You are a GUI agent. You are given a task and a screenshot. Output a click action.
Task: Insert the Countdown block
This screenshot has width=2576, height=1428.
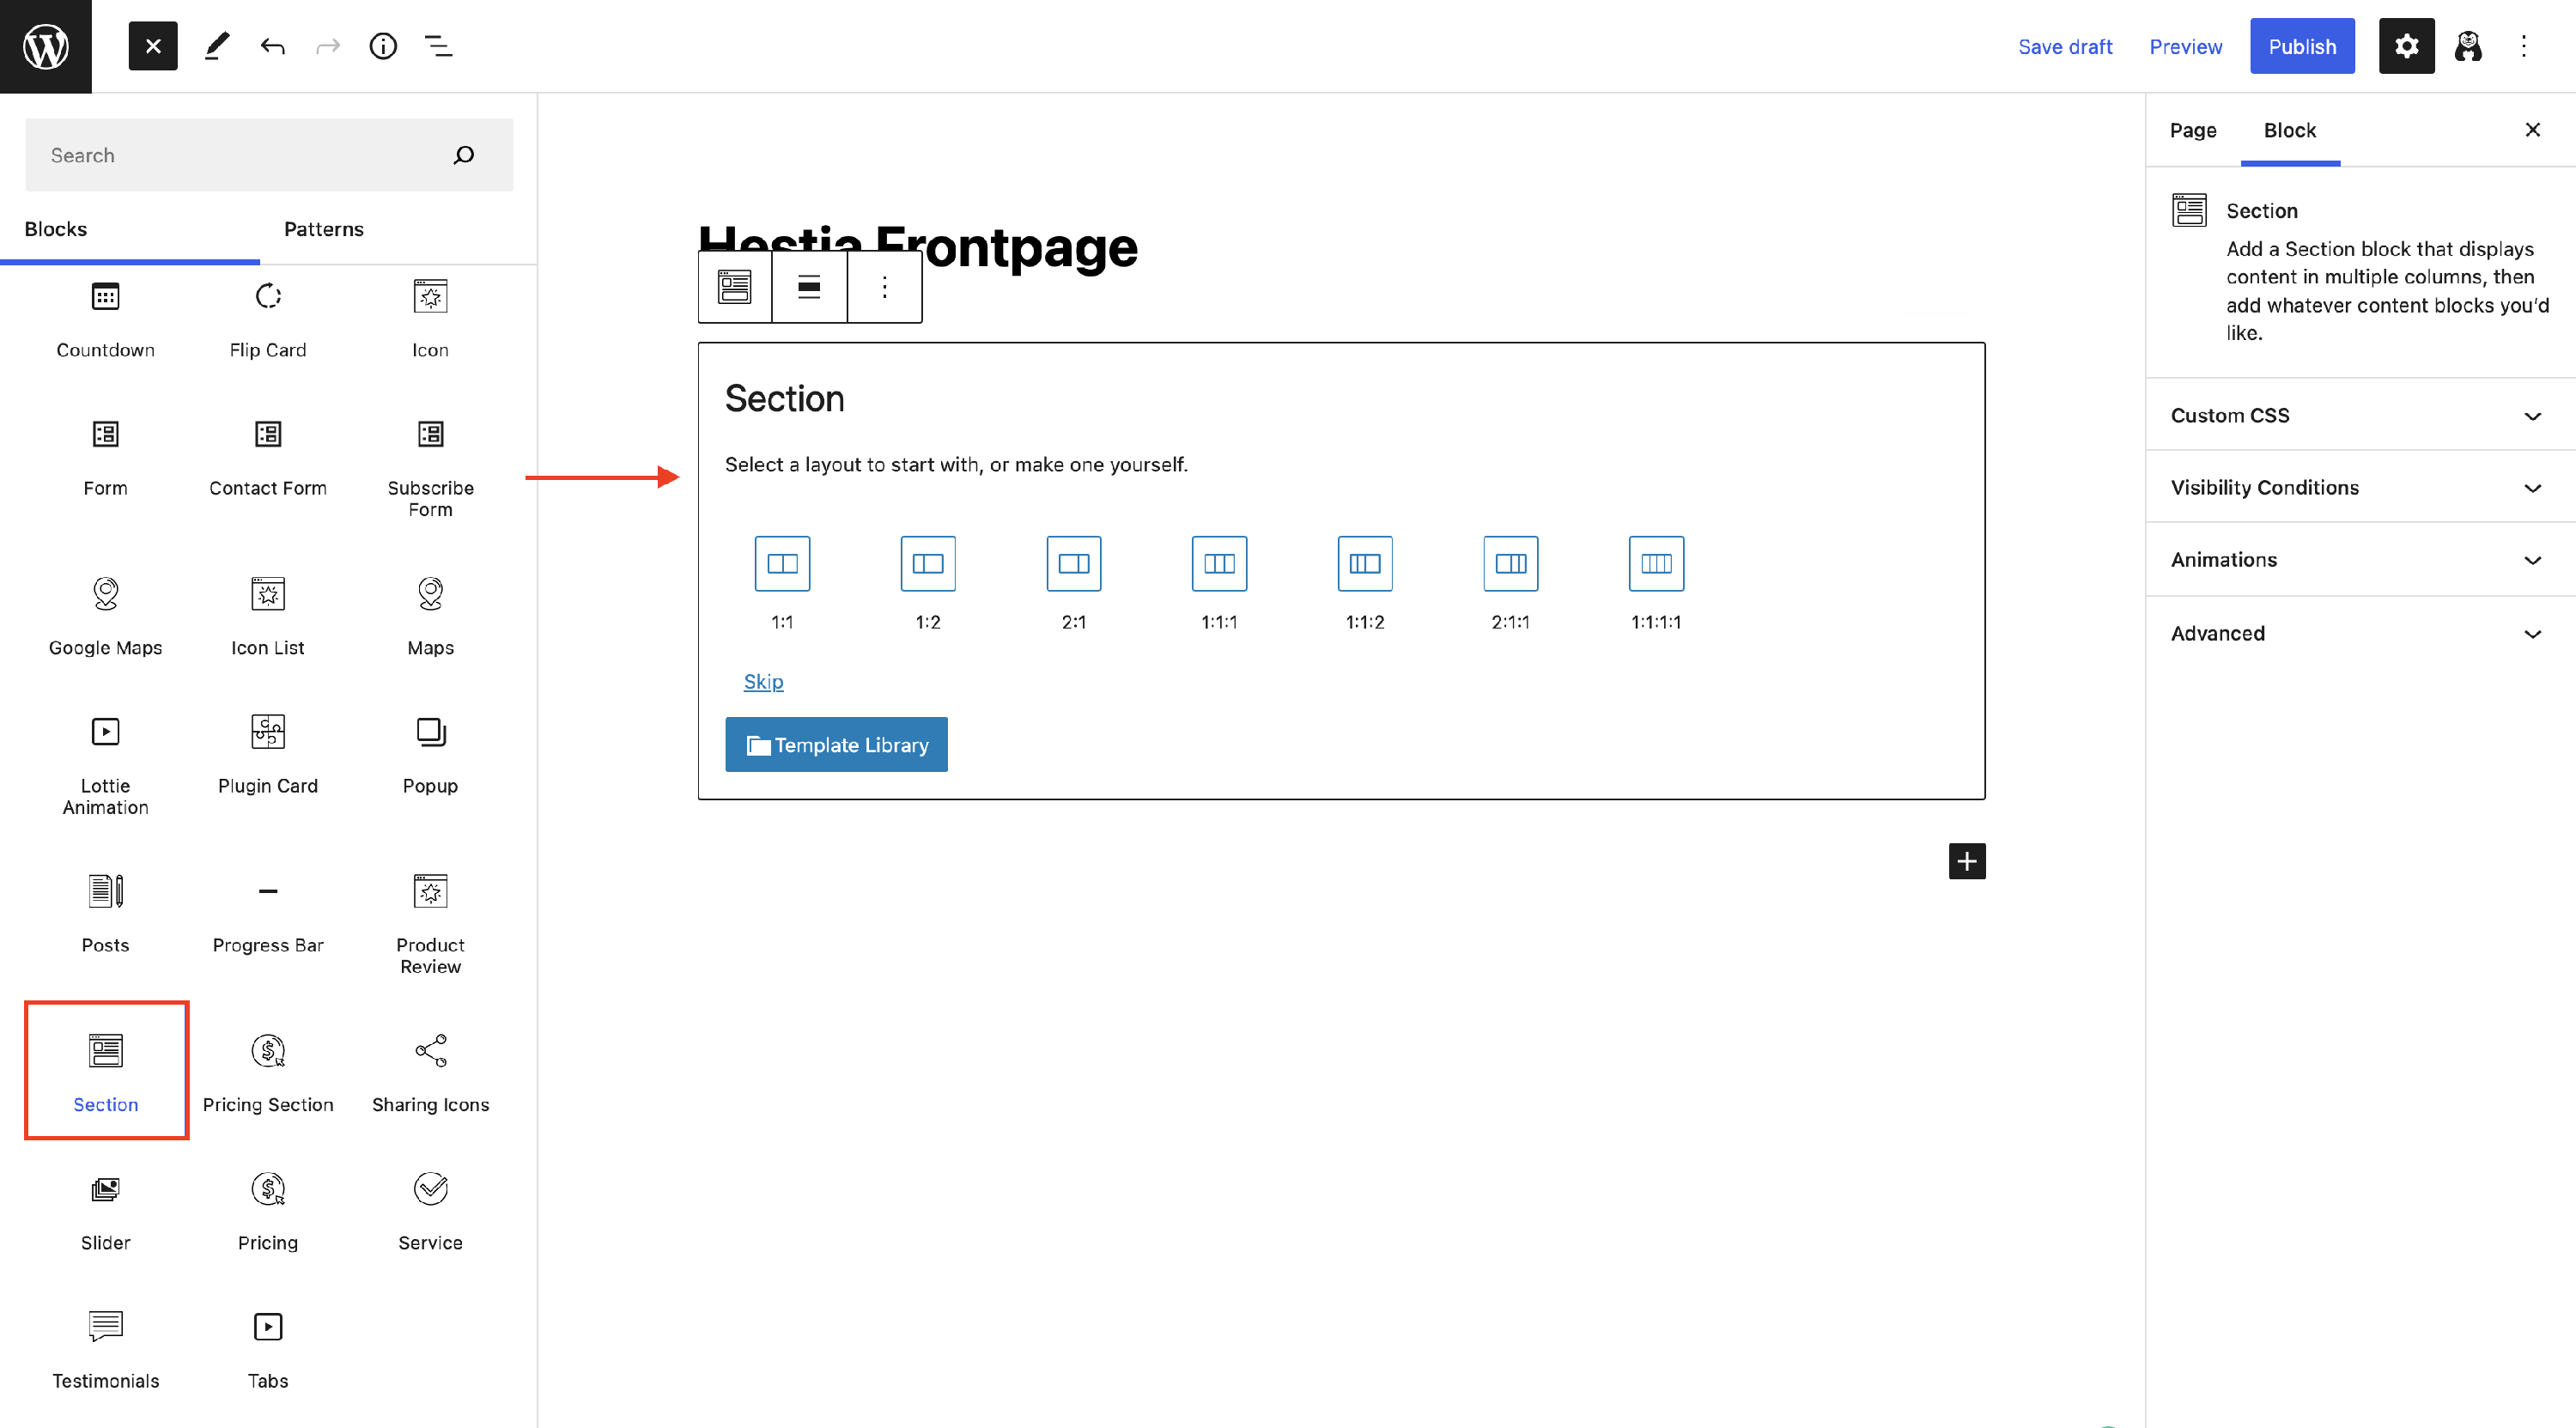point(105,319)
